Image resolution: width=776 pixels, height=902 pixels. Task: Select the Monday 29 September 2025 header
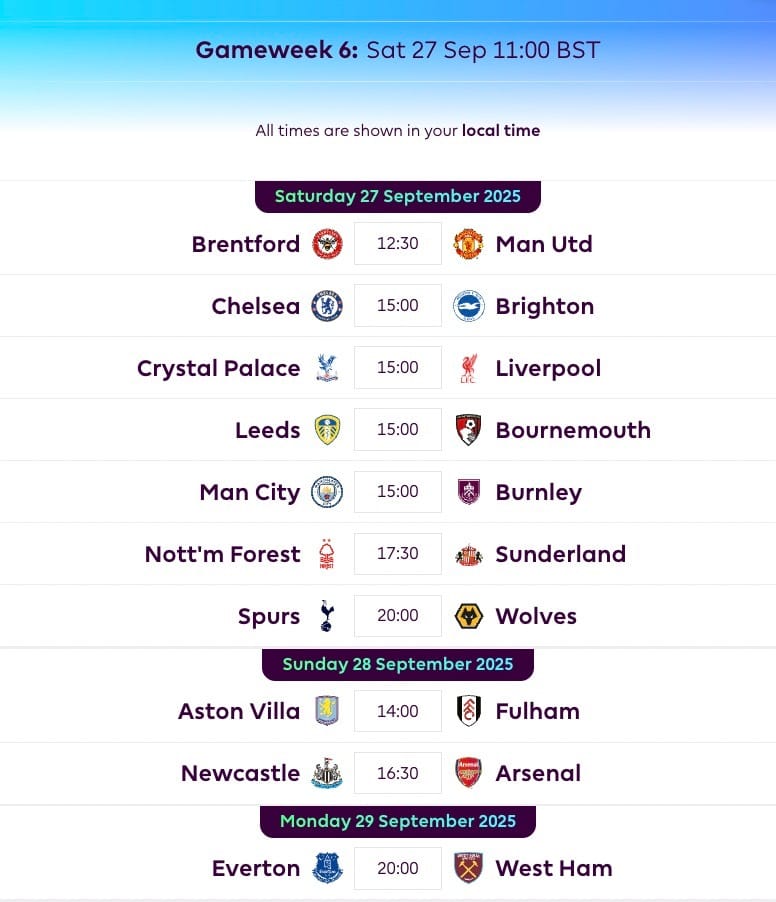pos(397,821)
